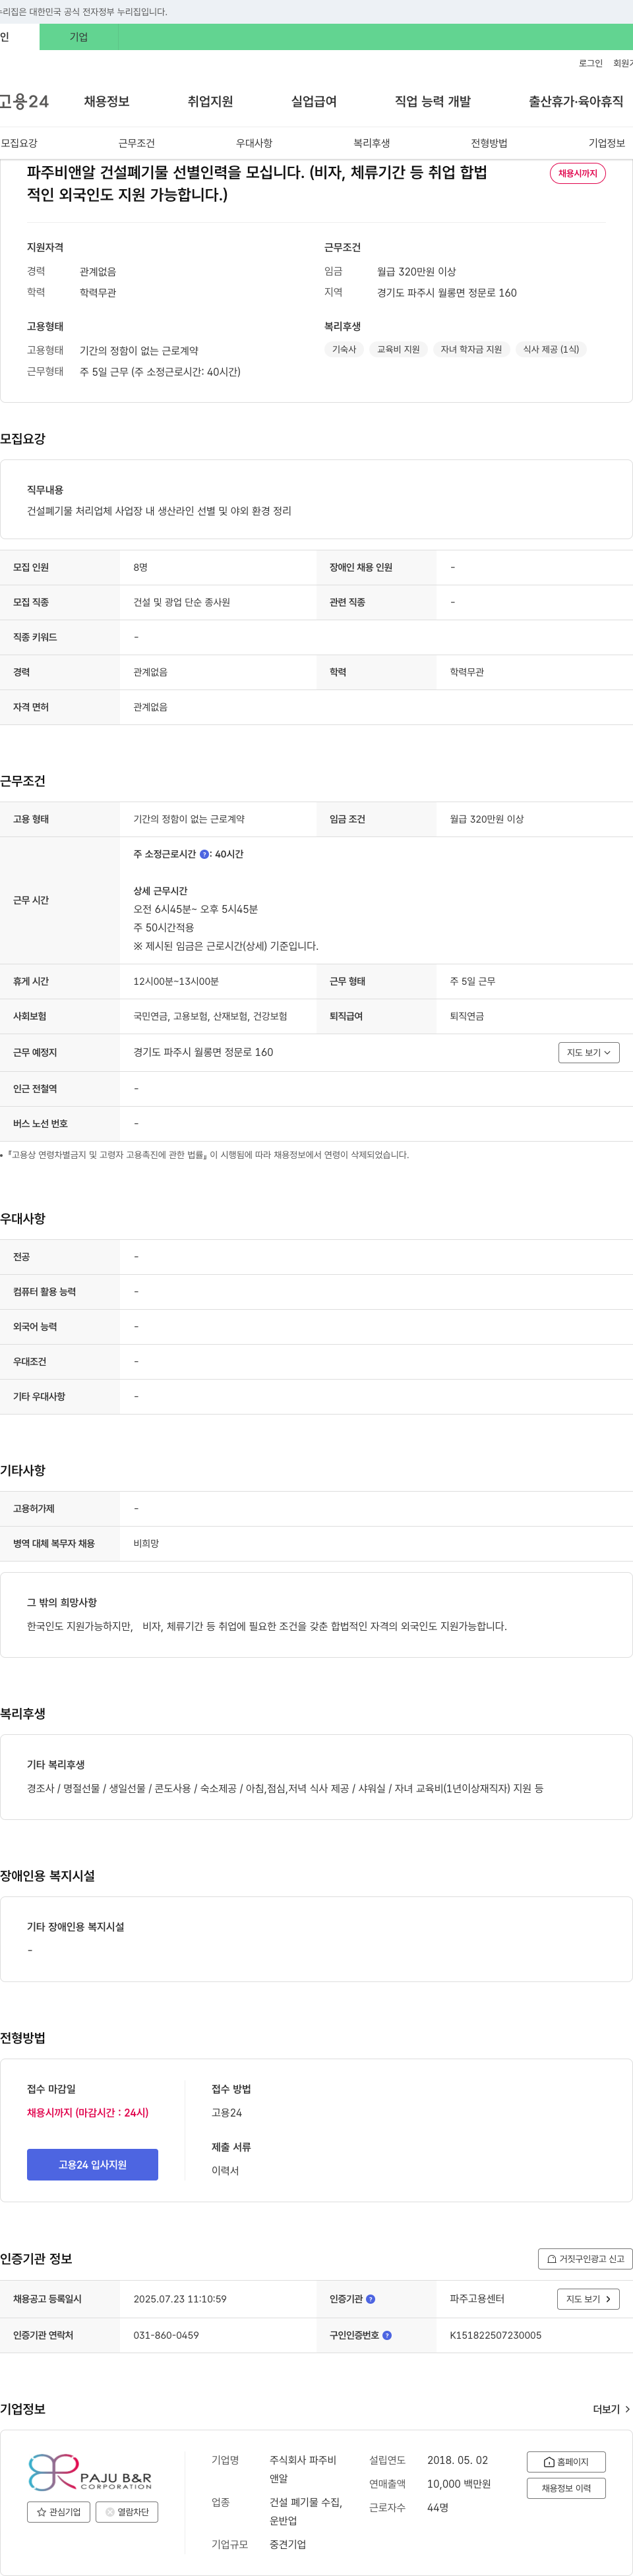This screenshot has height=2576, width=633.
Task: Click the 기숙사 benefit tag
Action: click(344, 349)
